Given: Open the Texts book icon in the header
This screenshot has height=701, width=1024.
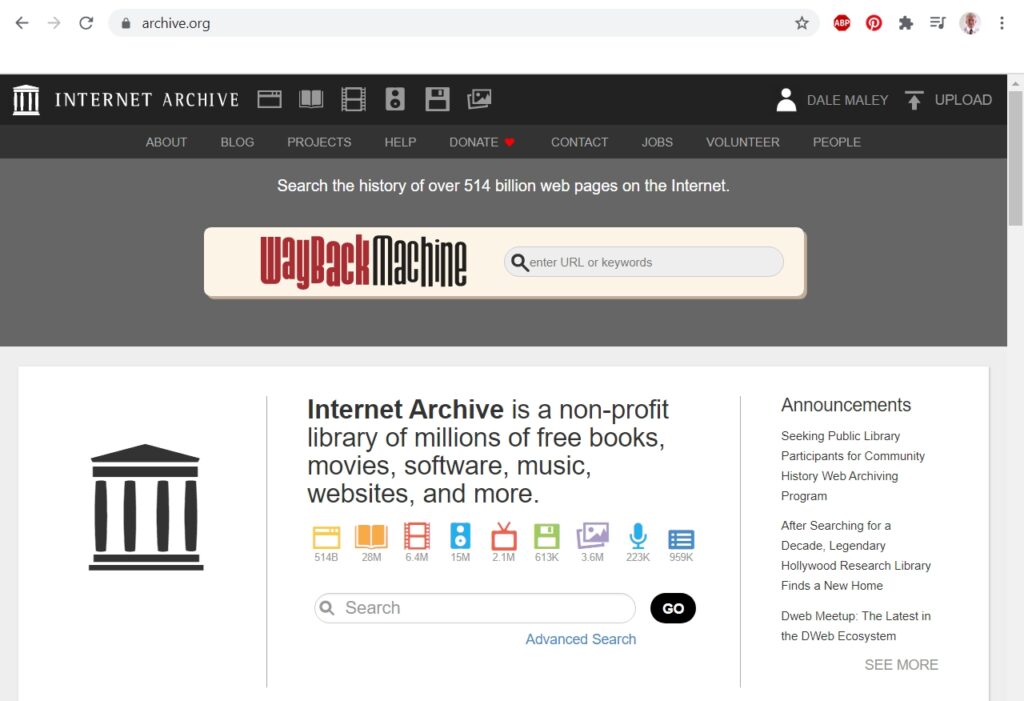Looking at the screenshot, I should tap(311, 99).
